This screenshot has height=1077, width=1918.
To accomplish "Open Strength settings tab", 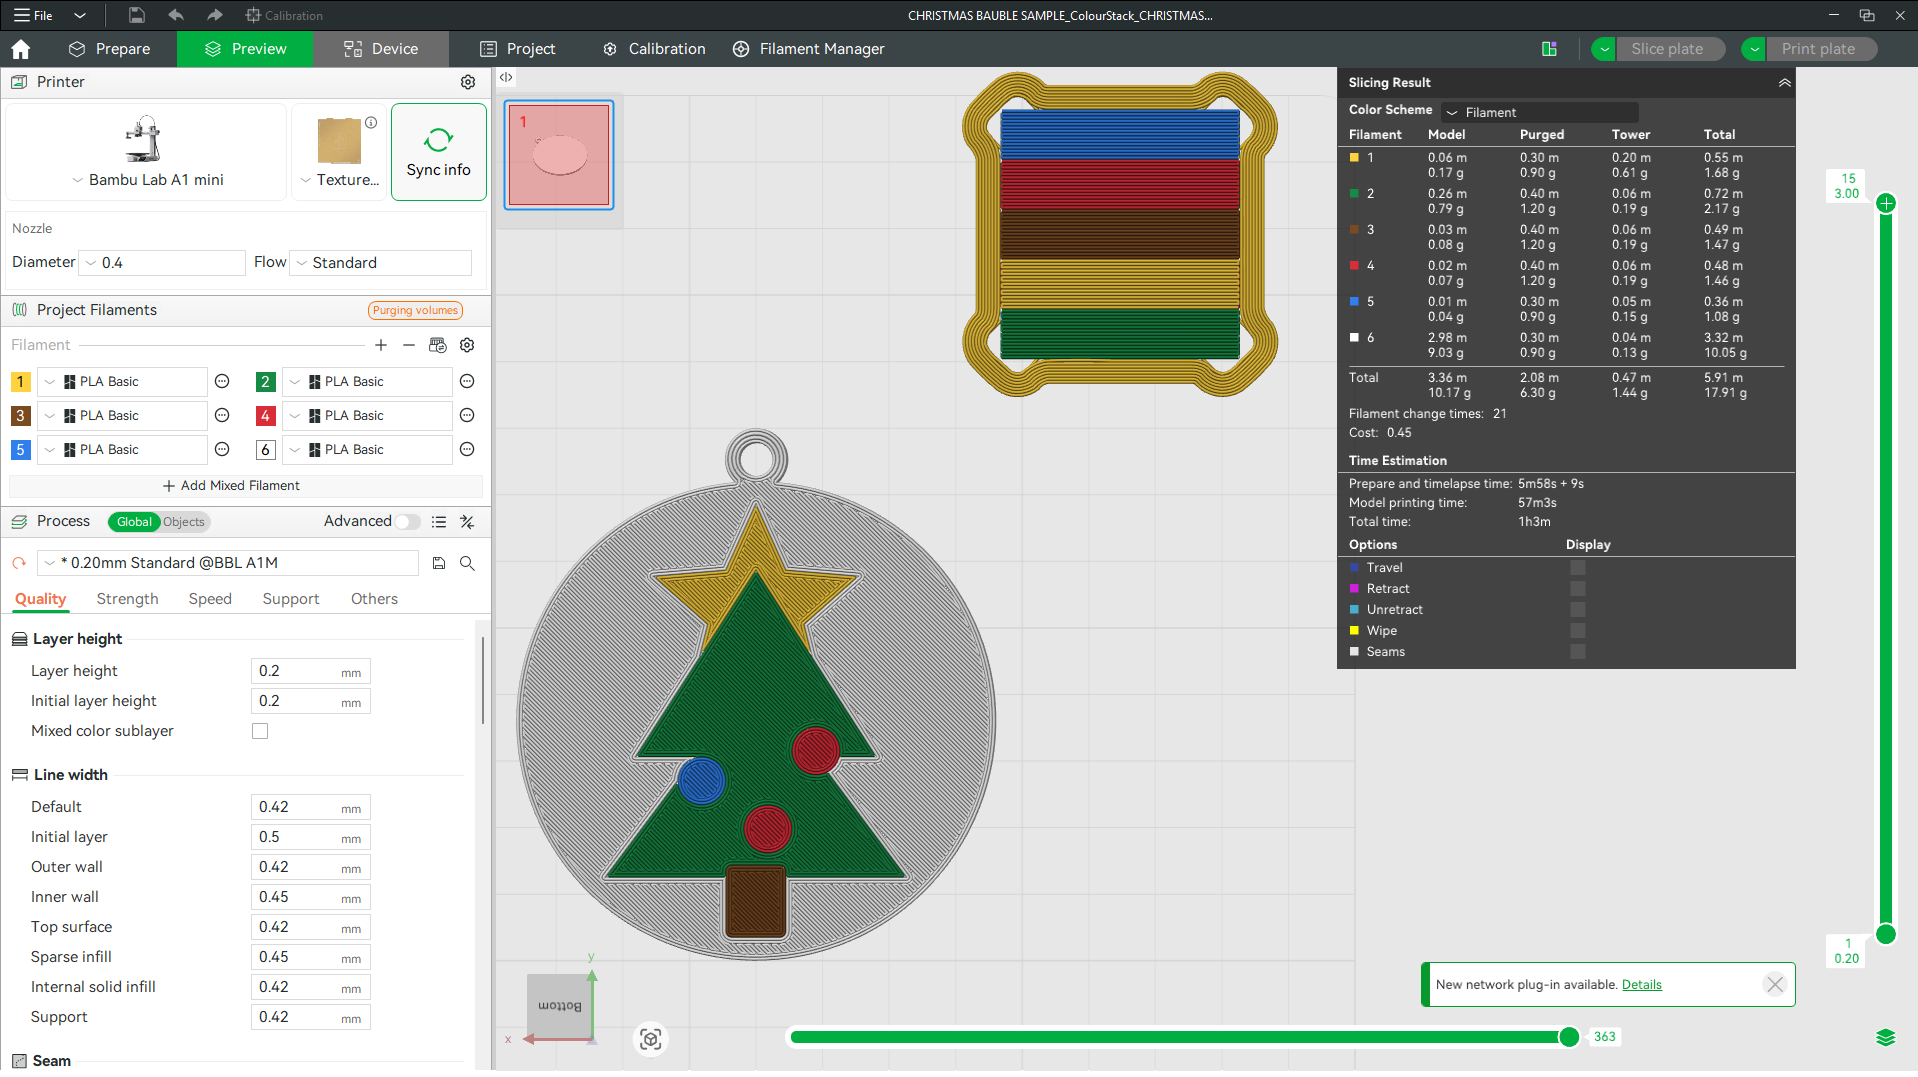I will [127, 599].
